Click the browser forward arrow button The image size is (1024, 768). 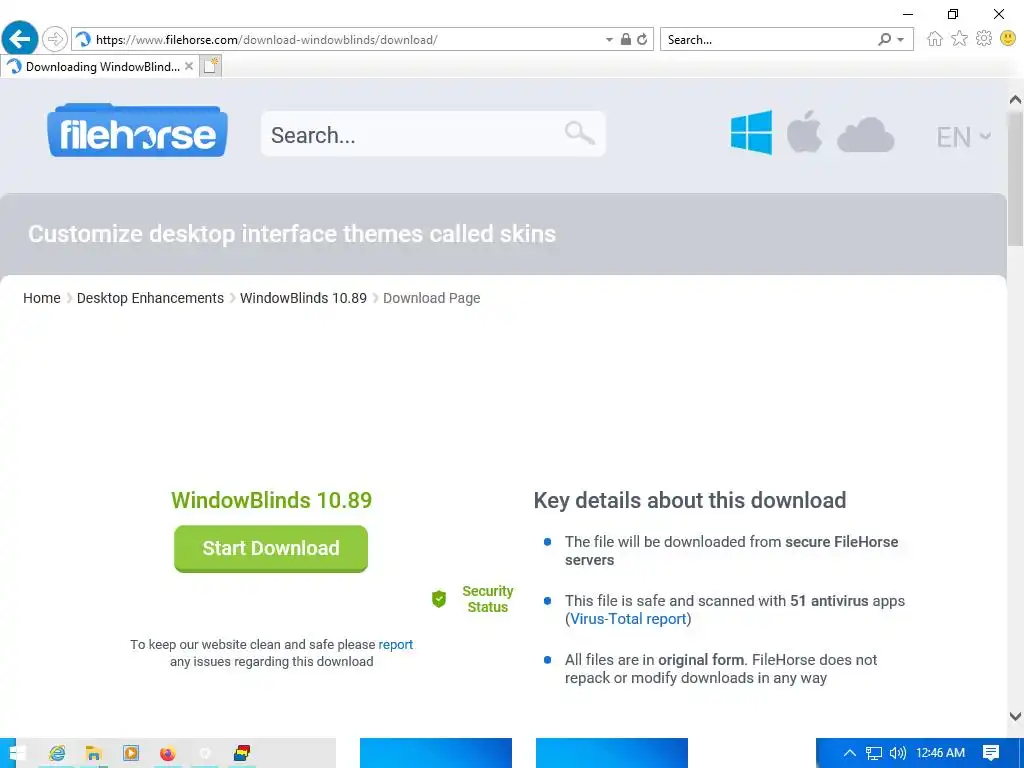click(x=55, y=39)
